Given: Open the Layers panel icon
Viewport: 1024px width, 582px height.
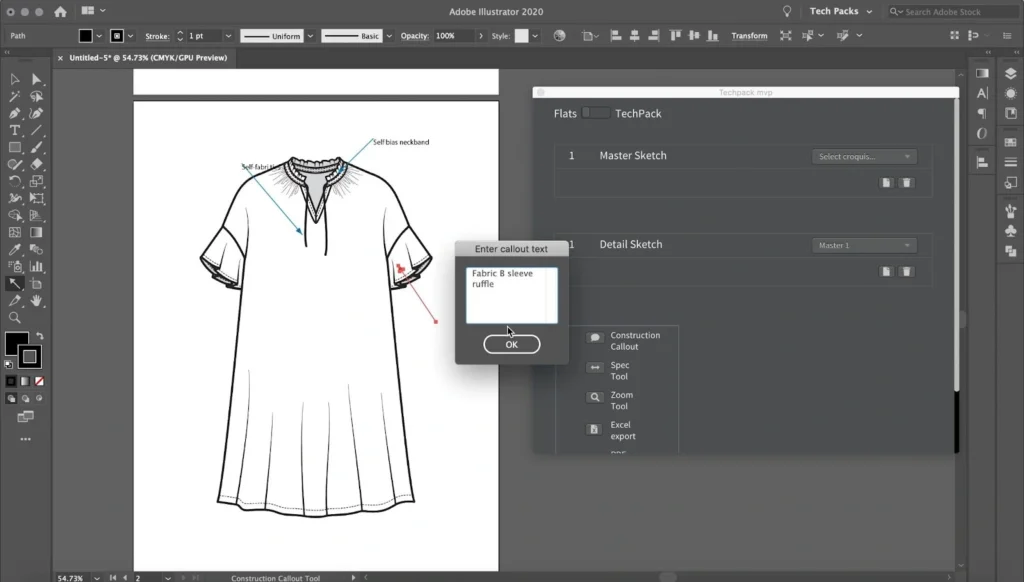Looking at the screenshot, I should pyautogui.click(x=1010, y=73).
